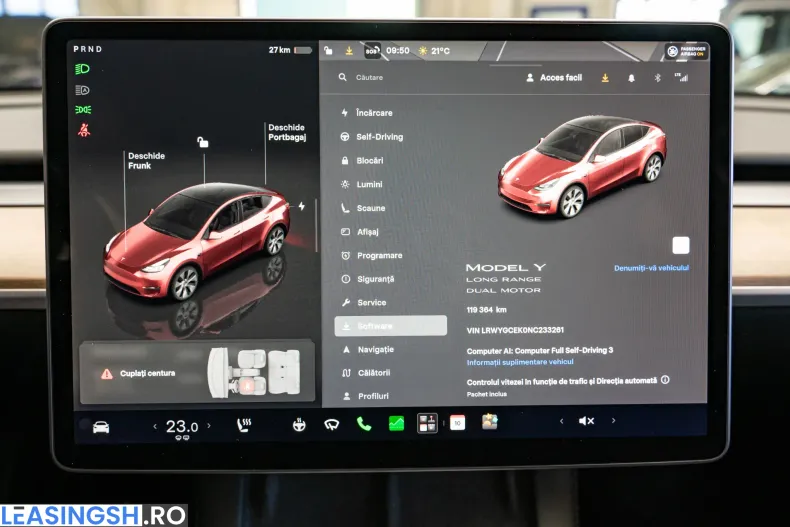790x527 pixels.
Task: Open the Profiluri profiles menu
Action: pos(366,396)
